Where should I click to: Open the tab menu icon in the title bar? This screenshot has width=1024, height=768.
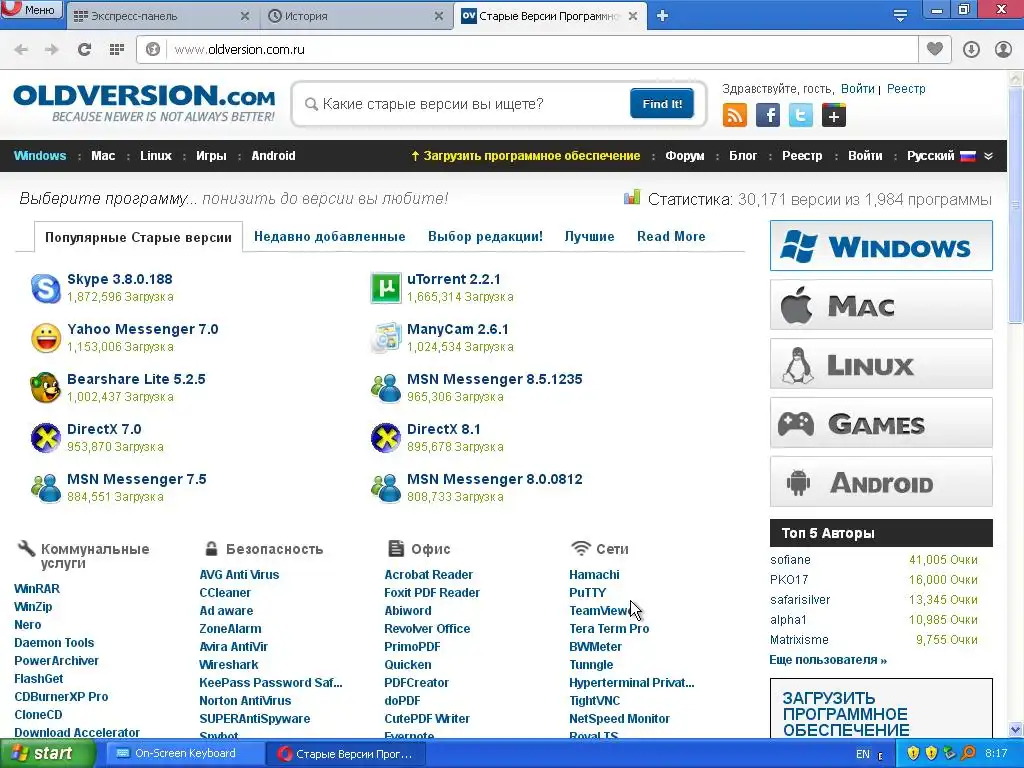click(900, 16)
